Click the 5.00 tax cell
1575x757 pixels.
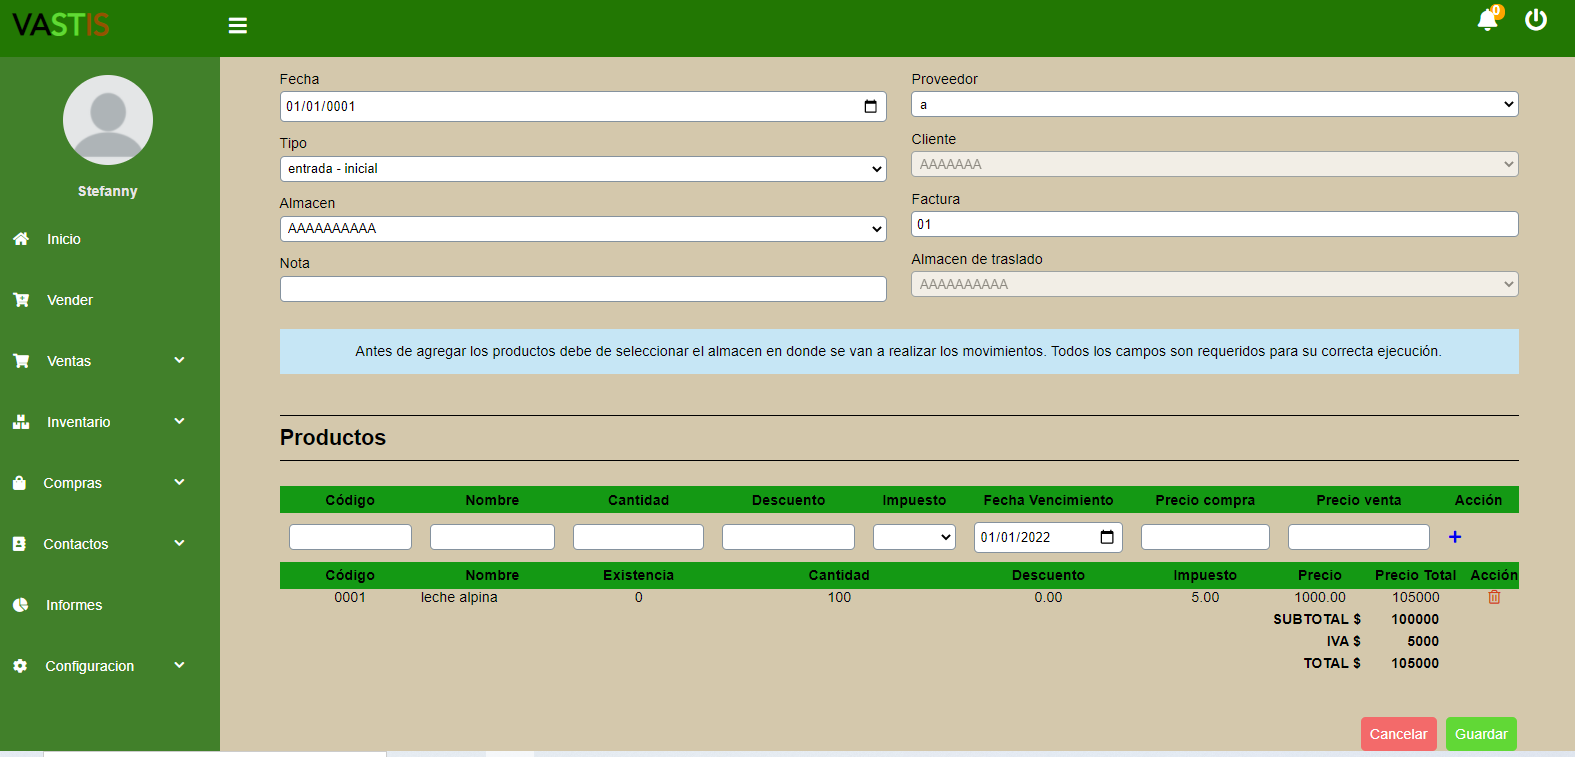pyautogui.click(x=1205, y=597)
